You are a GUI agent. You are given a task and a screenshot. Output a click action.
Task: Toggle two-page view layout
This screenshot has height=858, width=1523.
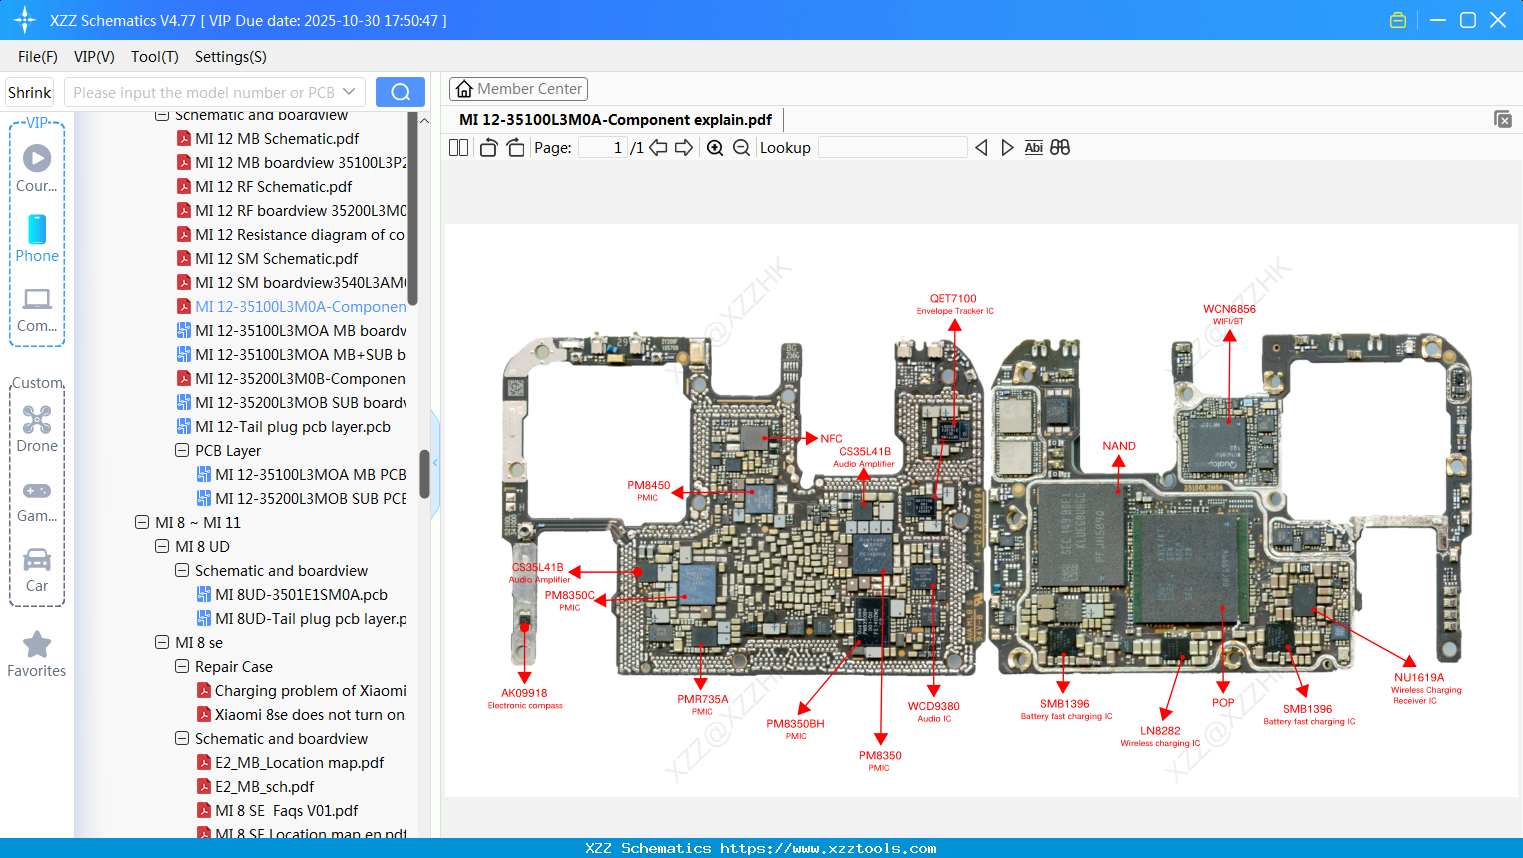[x=458, y=147]
